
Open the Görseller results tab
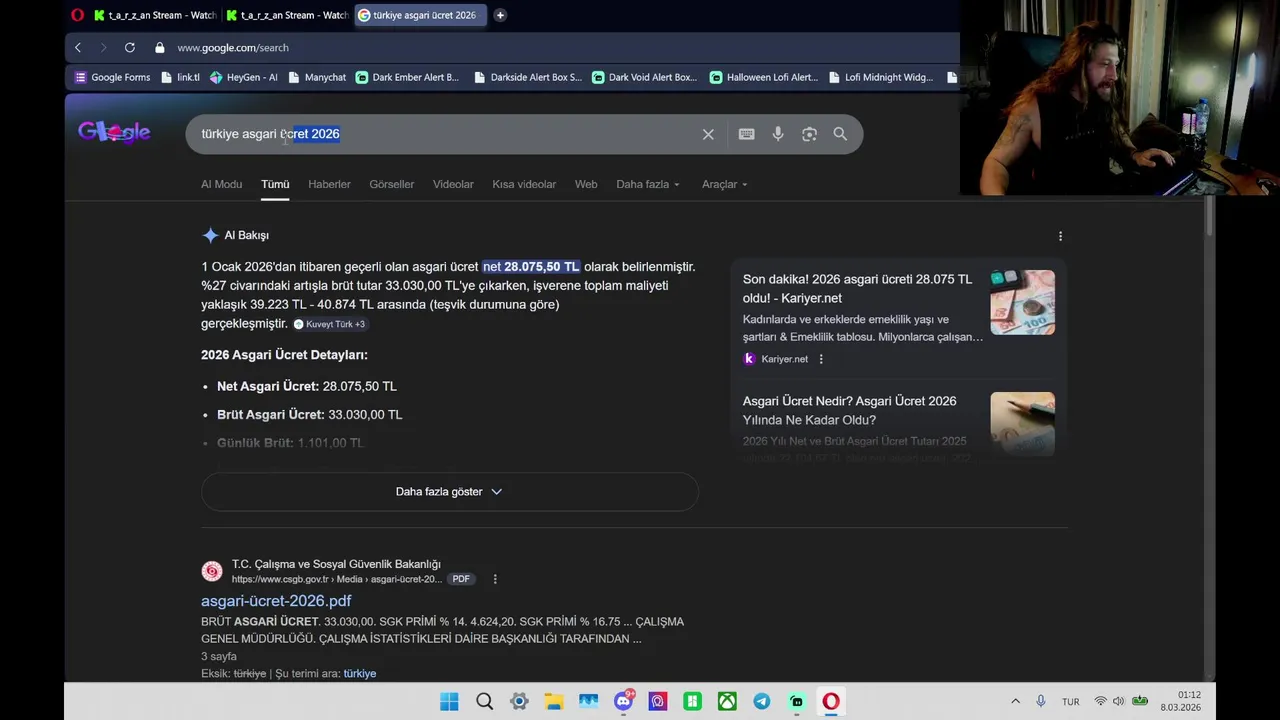click(391, 184)
